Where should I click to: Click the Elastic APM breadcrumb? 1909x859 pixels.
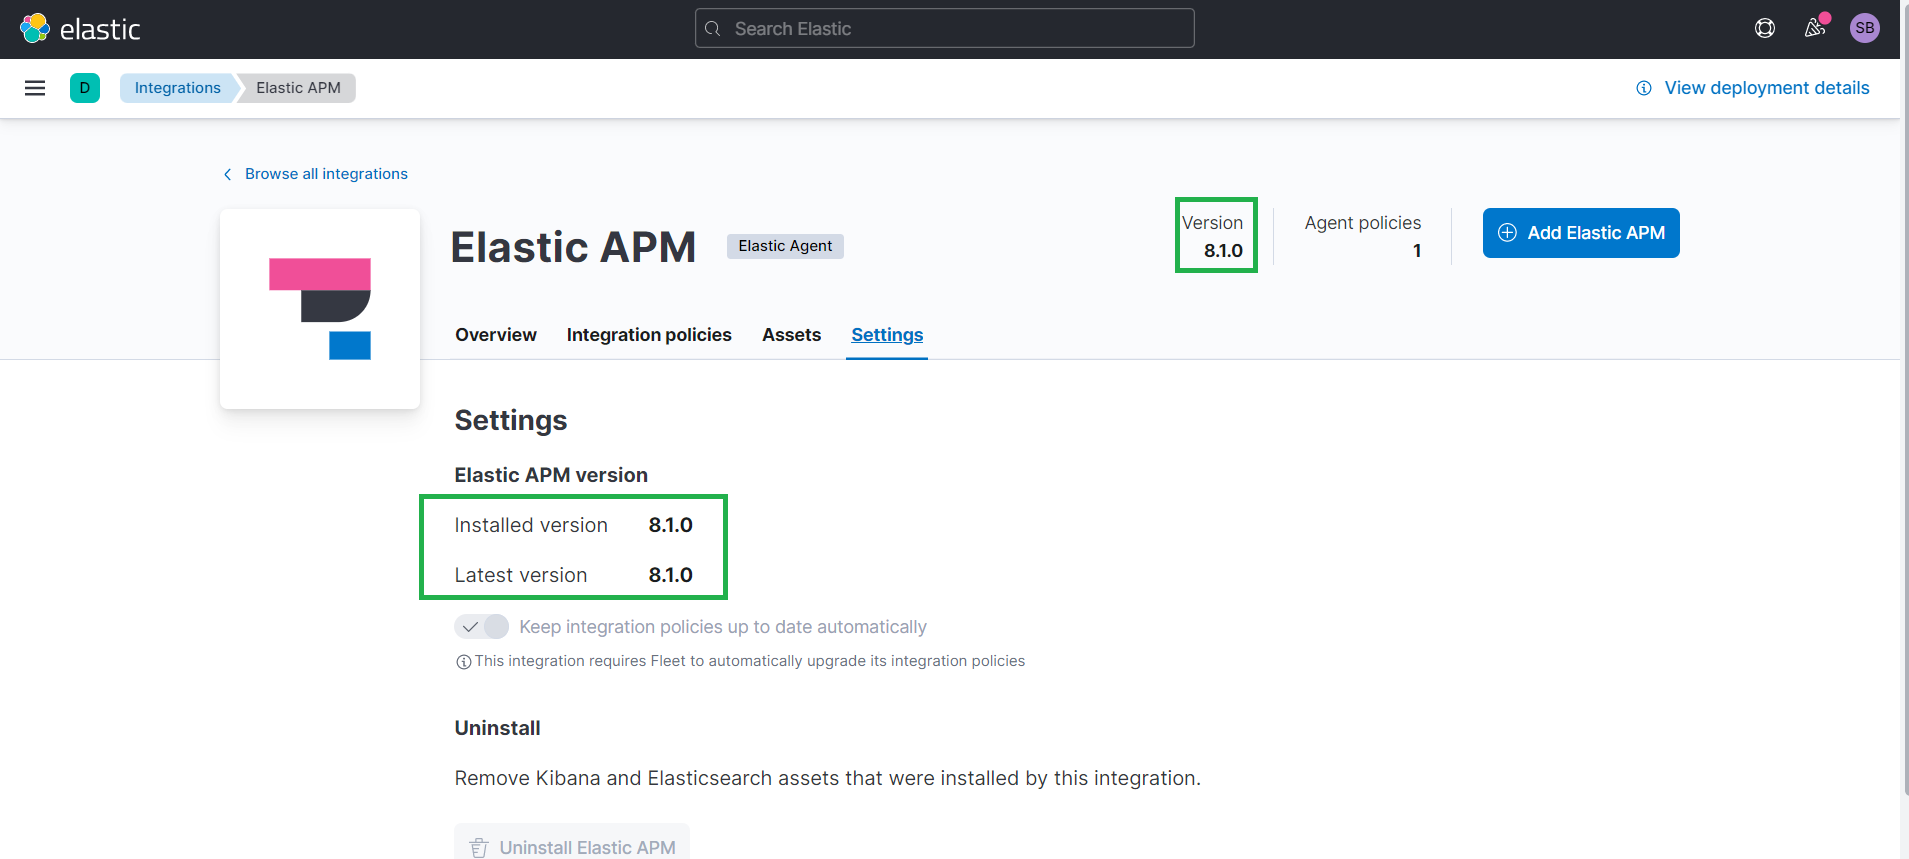point(298,88)
